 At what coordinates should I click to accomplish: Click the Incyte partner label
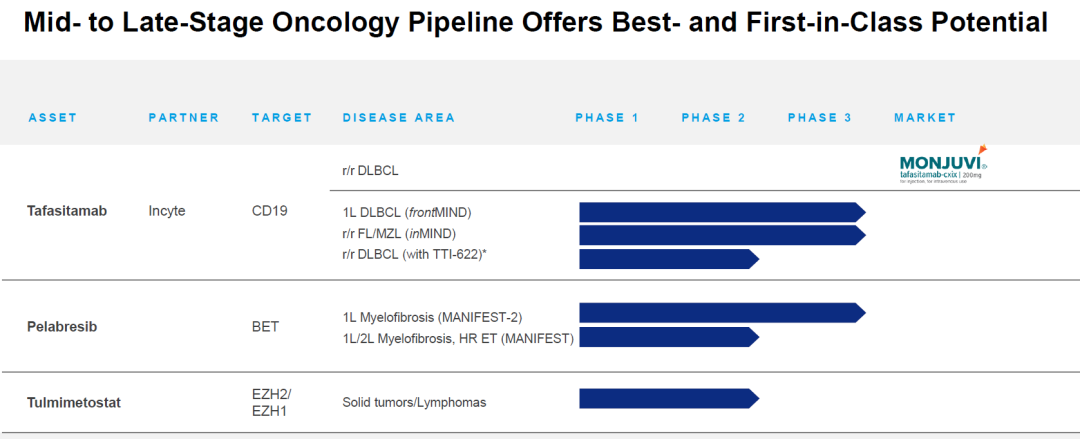pos(167,211)
